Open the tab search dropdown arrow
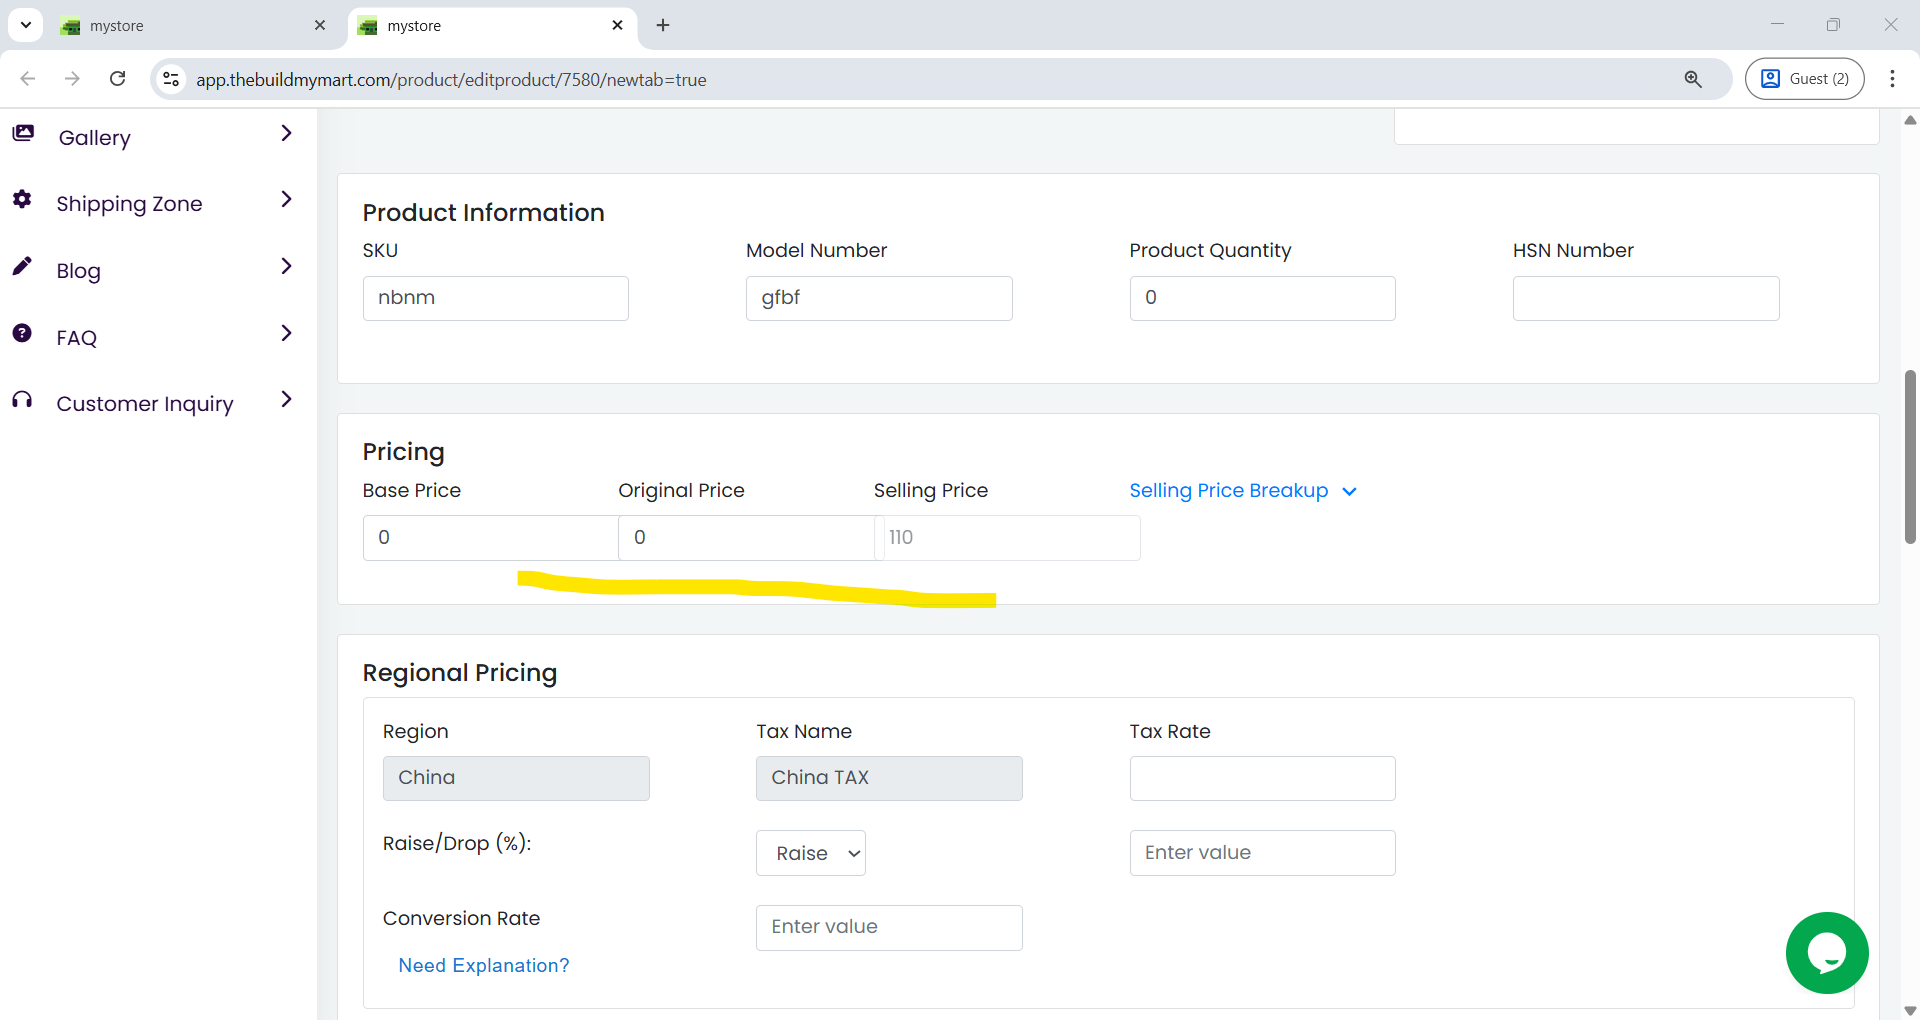 pyautogui.click(x=25, y=25)
